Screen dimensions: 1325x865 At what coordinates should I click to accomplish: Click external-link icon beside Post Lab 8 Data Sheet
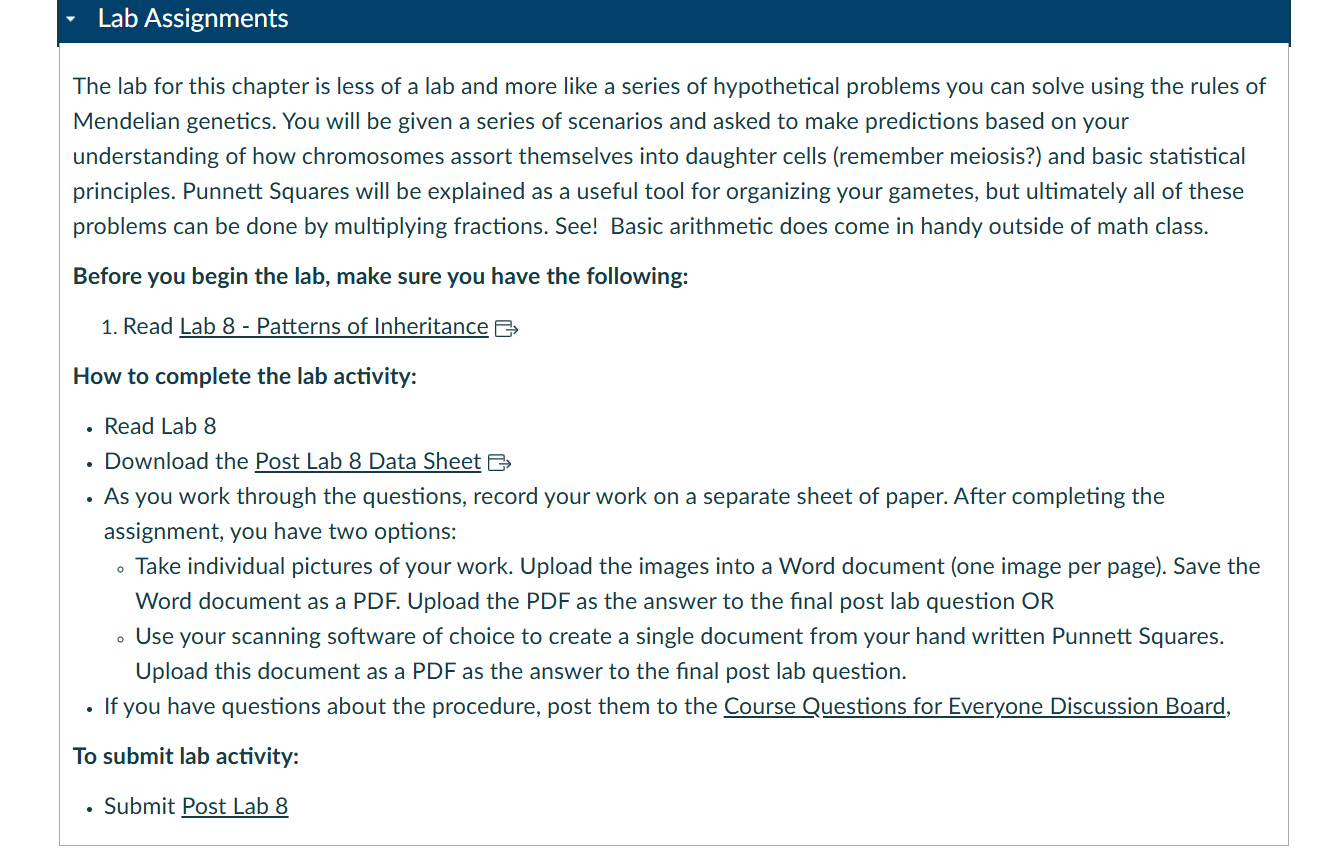(x=499, y=463)
